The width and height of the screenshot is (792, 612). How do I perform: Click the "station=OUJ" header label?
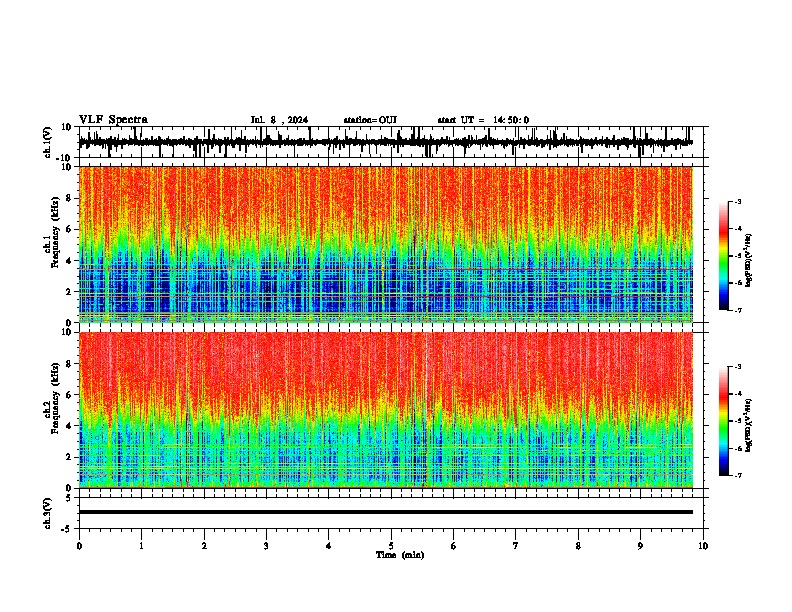coord(370,120)
